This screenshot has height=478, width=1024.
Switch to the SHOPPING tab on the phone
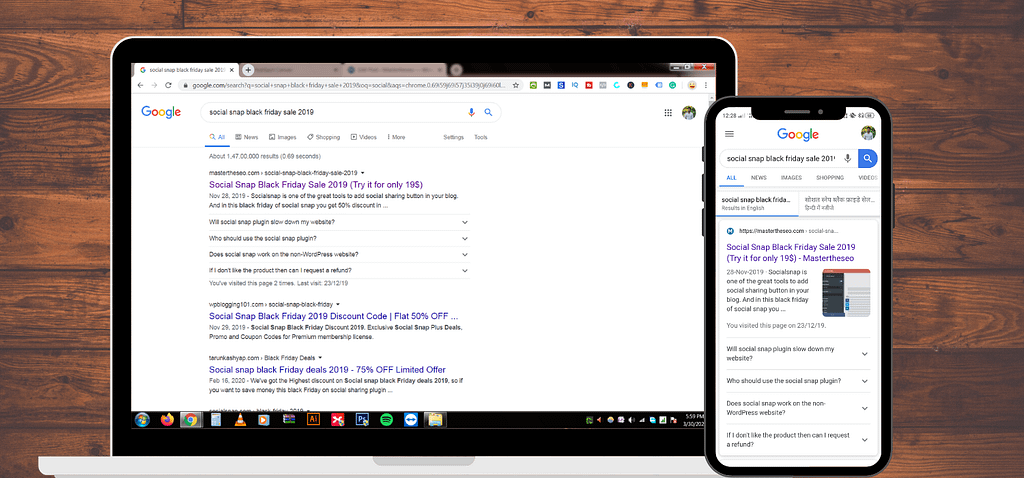point(829,178)
